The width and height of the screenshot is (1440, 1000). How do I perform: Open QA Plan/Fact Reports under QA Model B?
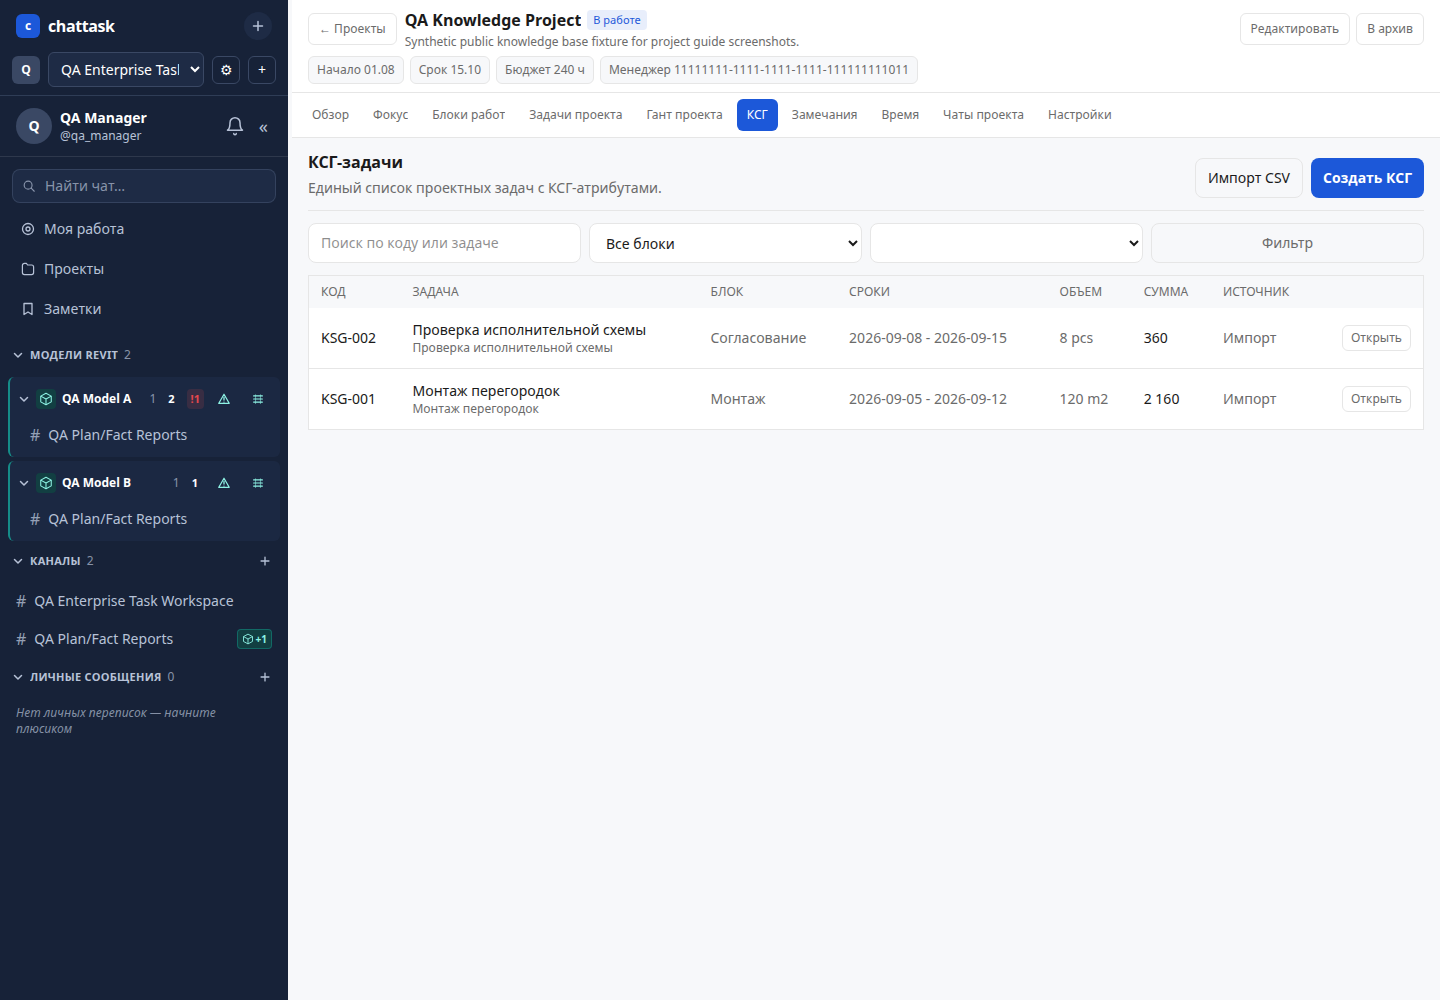[x=145, y=519]
